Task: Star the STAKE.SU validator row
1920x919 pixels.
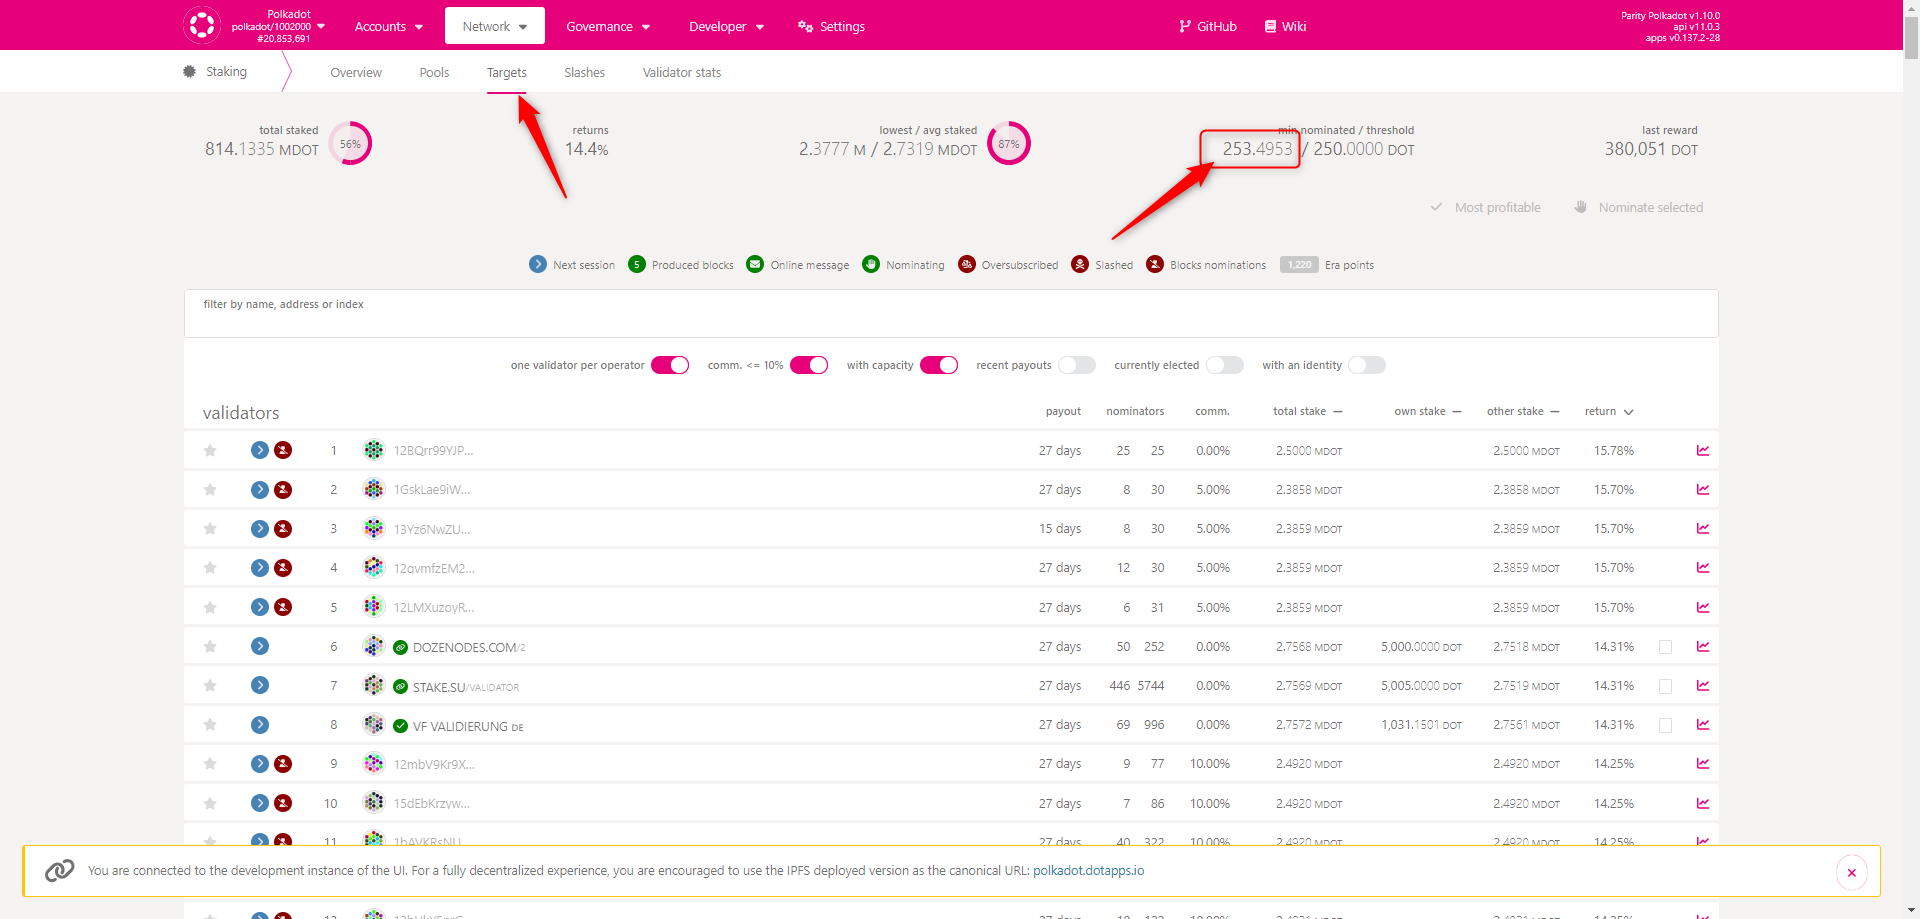Action: 210,686
